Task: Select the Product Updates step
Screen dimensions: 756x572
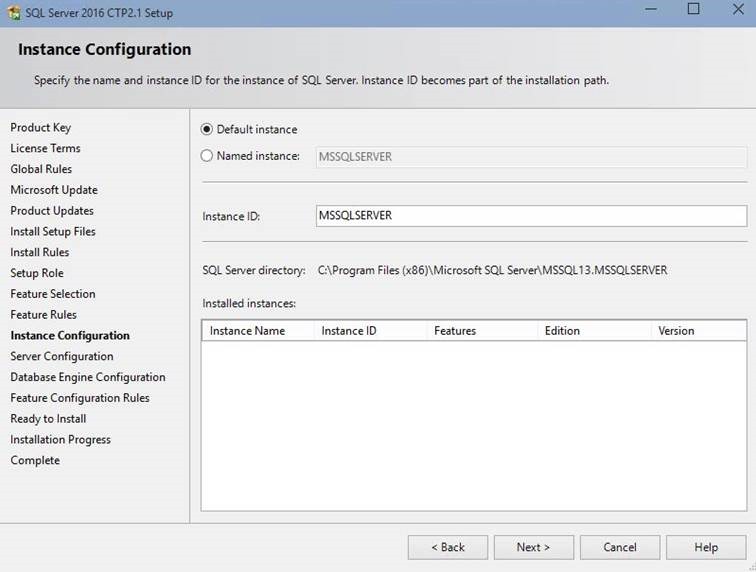Action: tap(52, 211)
